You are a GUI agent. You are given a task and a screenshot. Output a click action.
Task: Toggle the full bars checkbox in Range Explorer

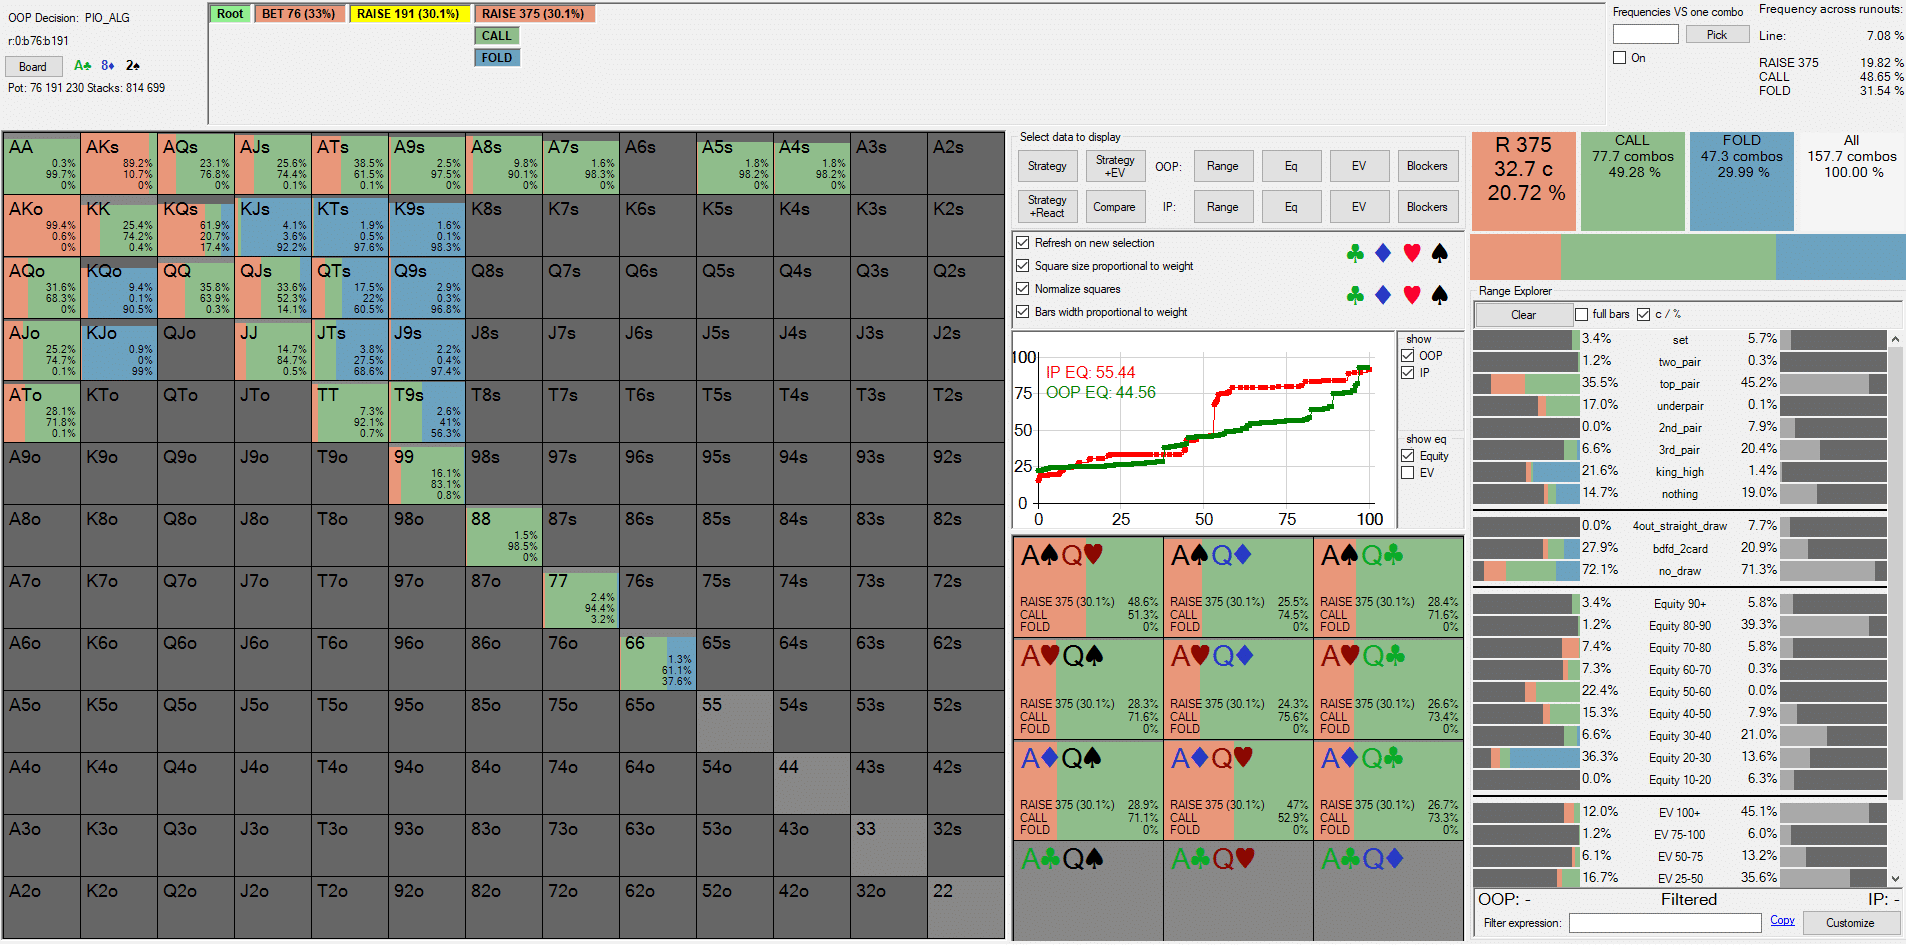click(x=1581, y=314)
